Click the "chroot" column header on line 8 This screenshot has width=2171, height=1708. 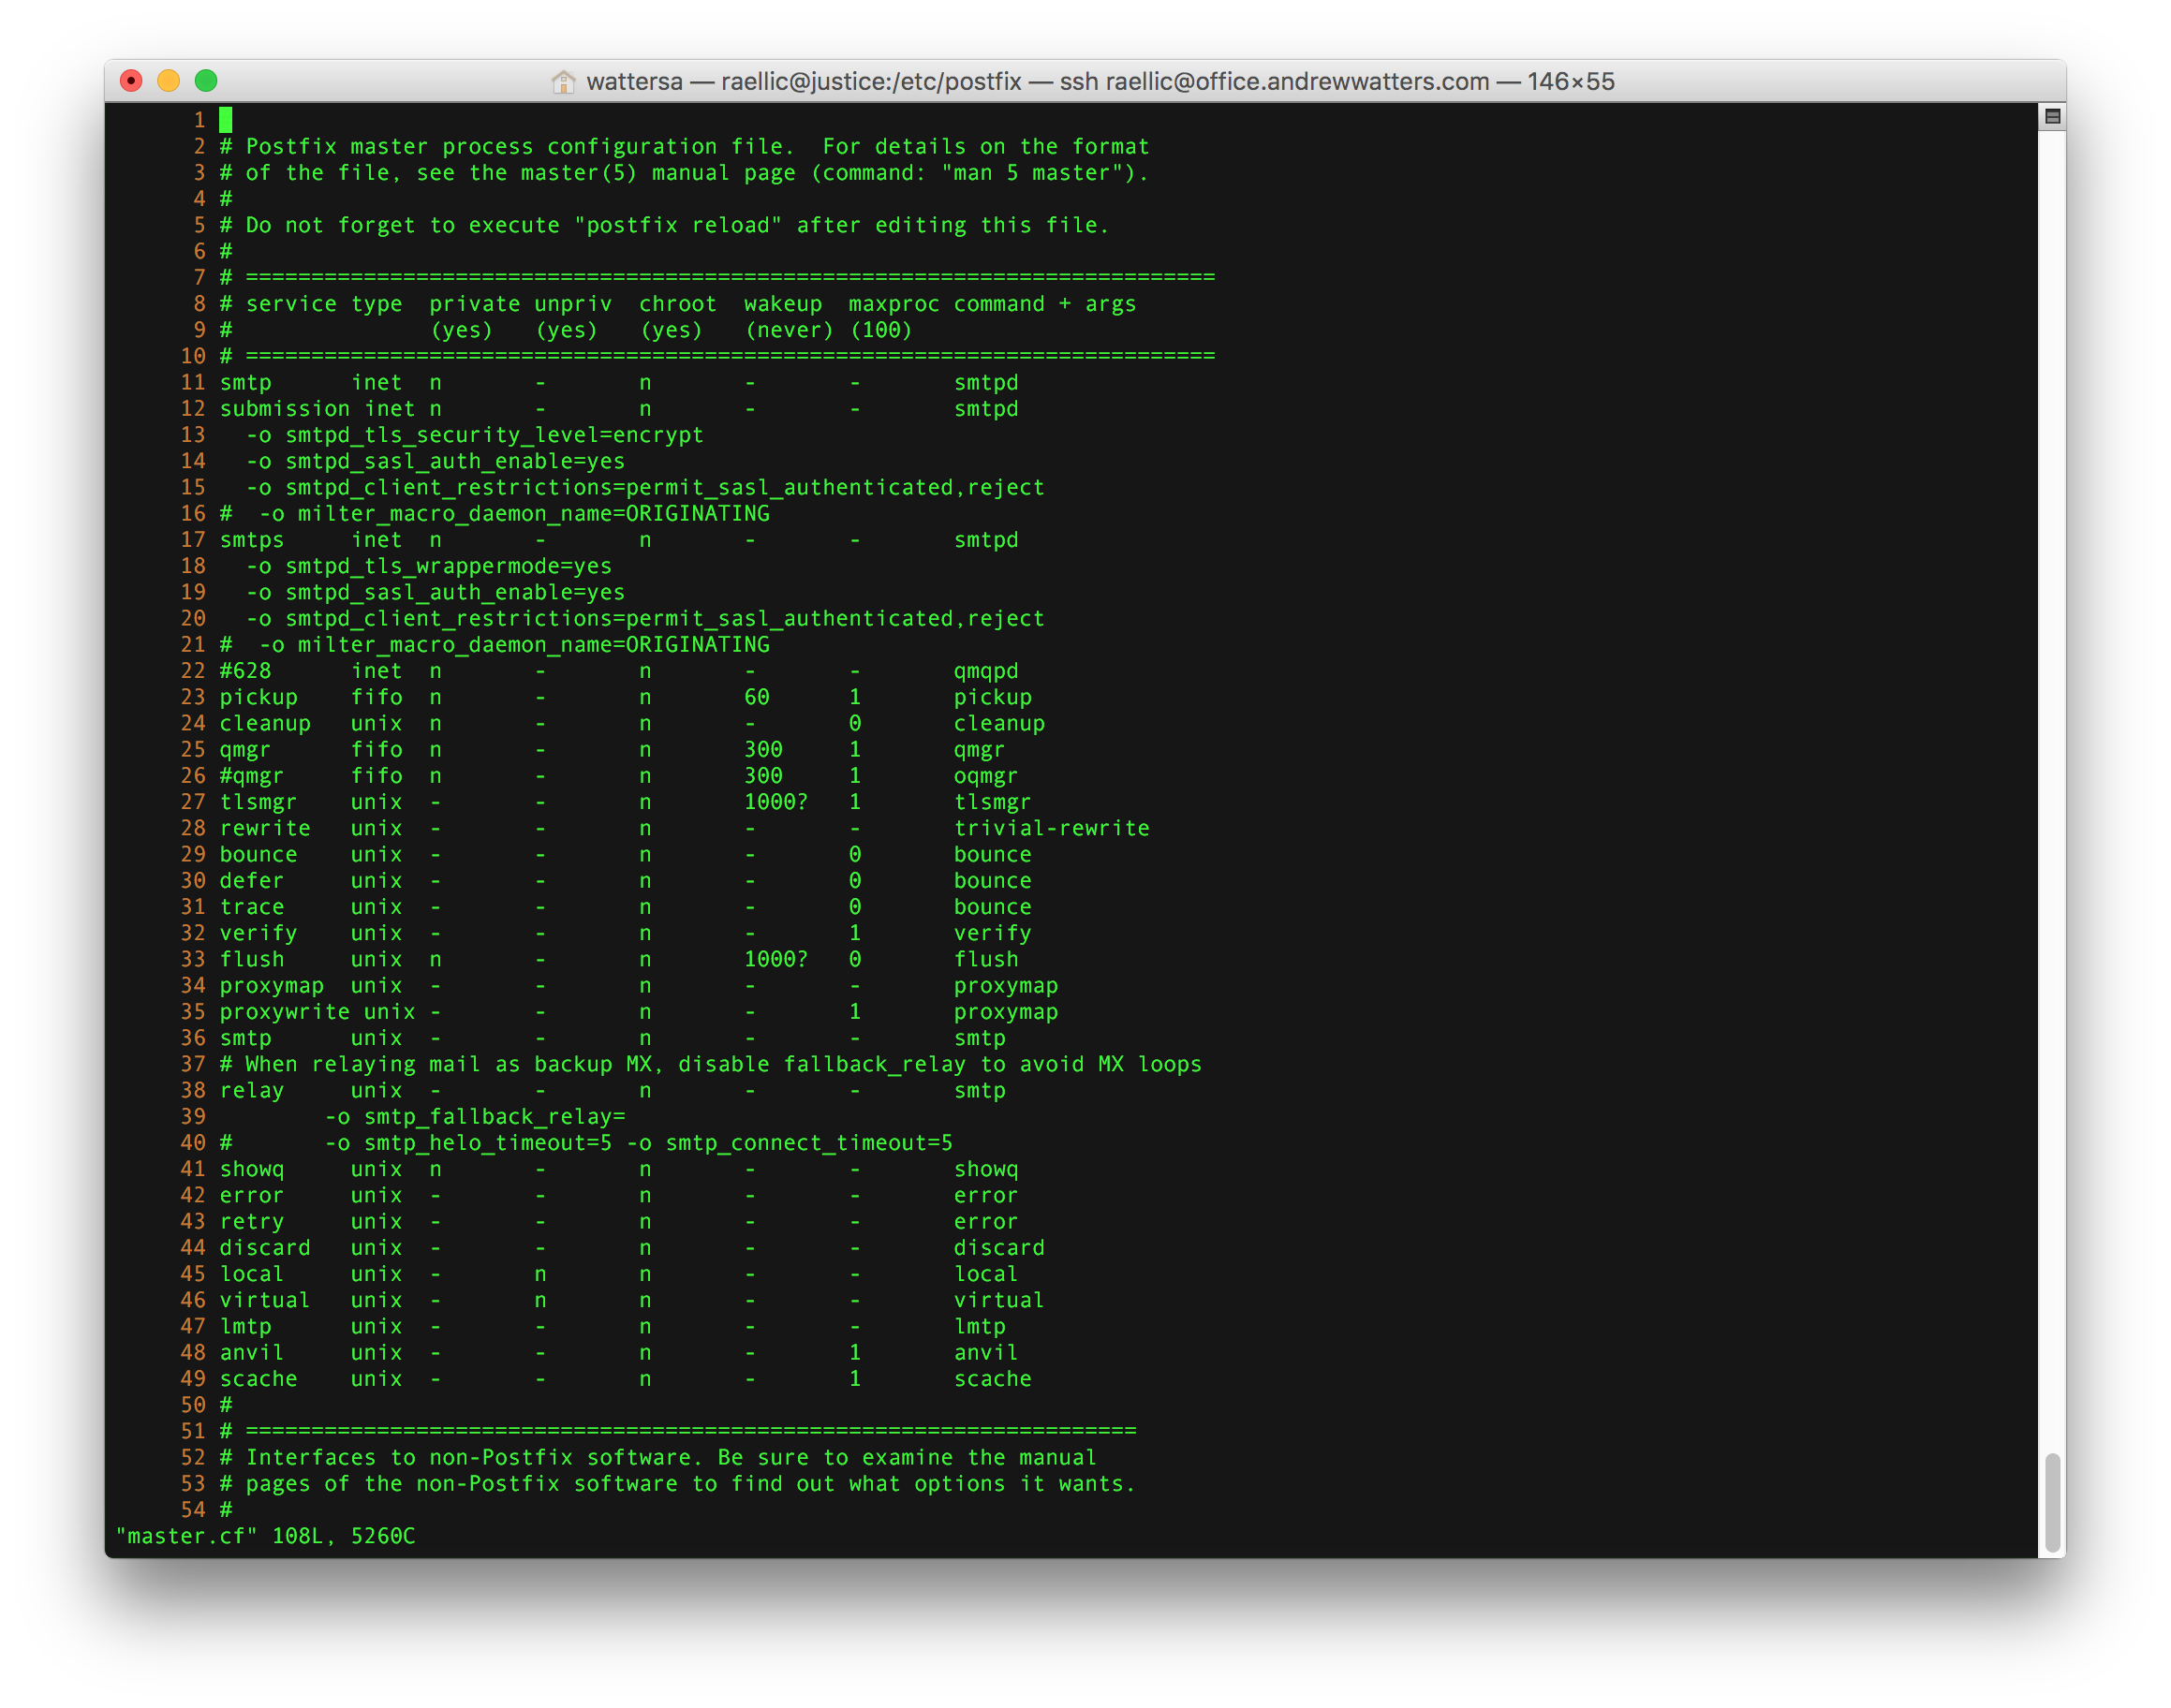click(678, 304)
